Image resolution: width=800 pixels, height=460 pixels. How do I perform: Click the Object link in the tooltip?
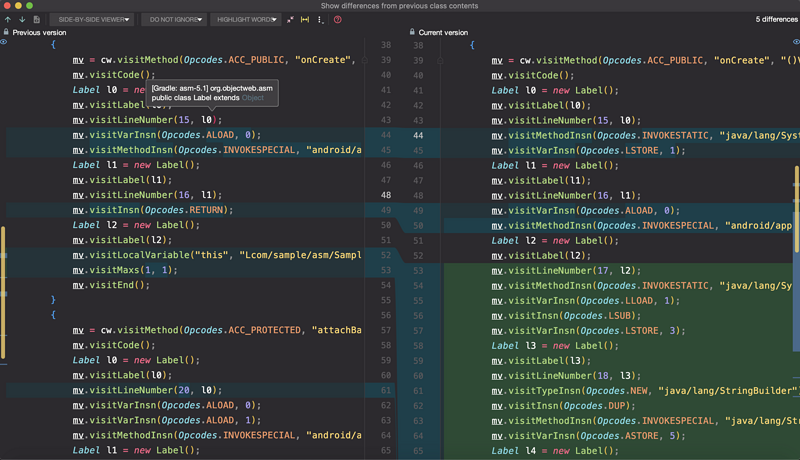[254, 98]
